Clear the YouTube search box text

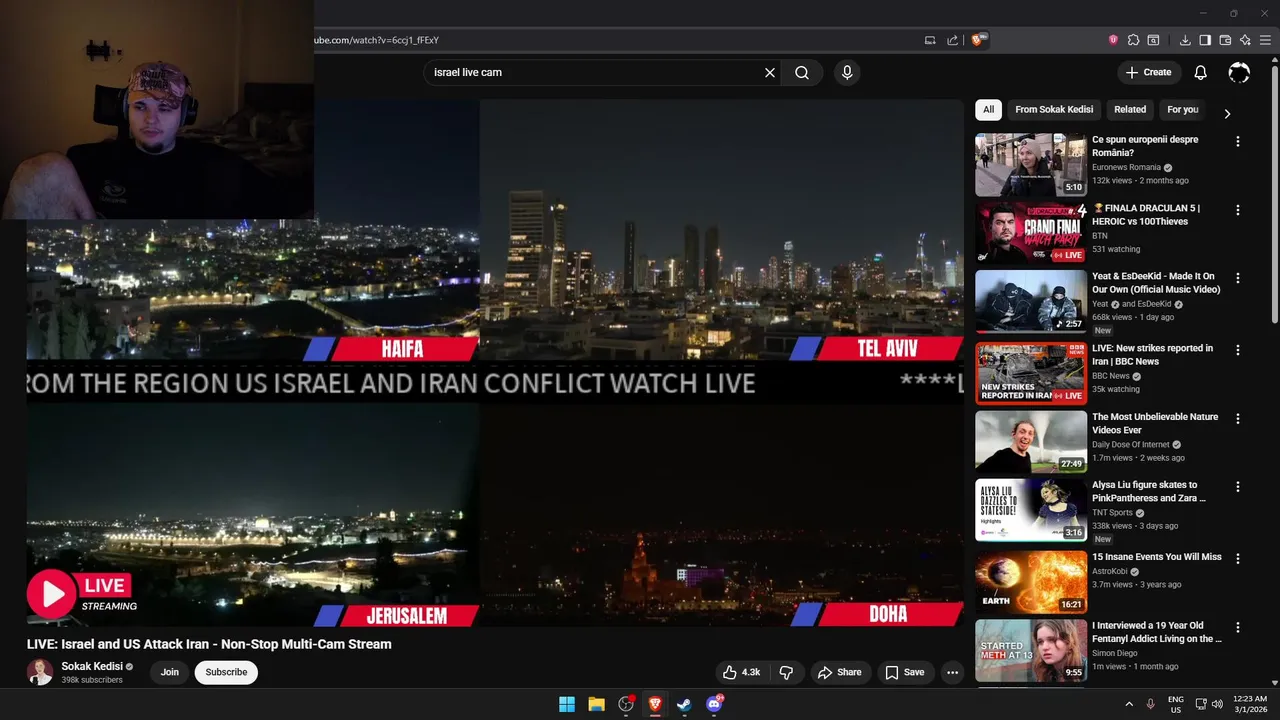[x=770, y=73]
